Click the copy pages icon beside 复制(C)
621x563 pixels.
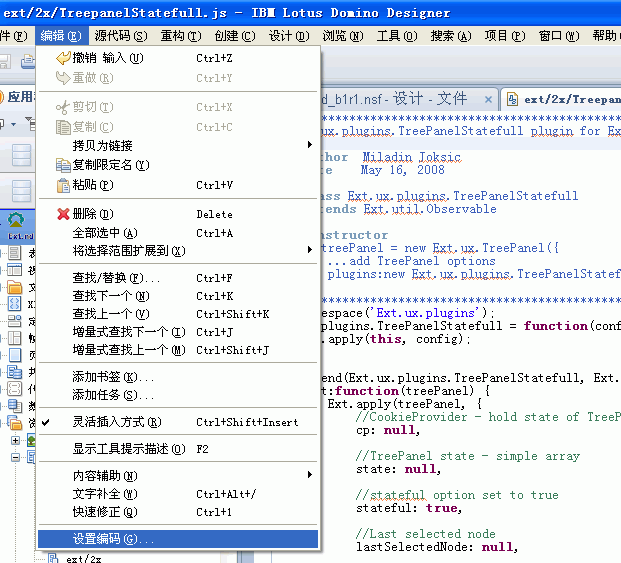pos(63,127)
